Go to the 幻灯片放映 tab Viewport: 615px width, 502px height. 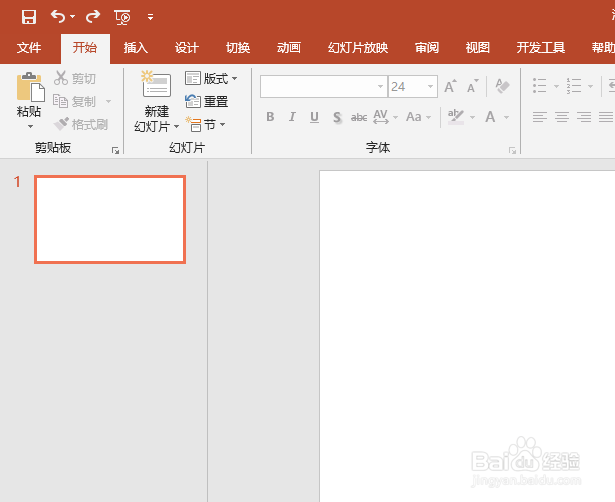(358, 47)
